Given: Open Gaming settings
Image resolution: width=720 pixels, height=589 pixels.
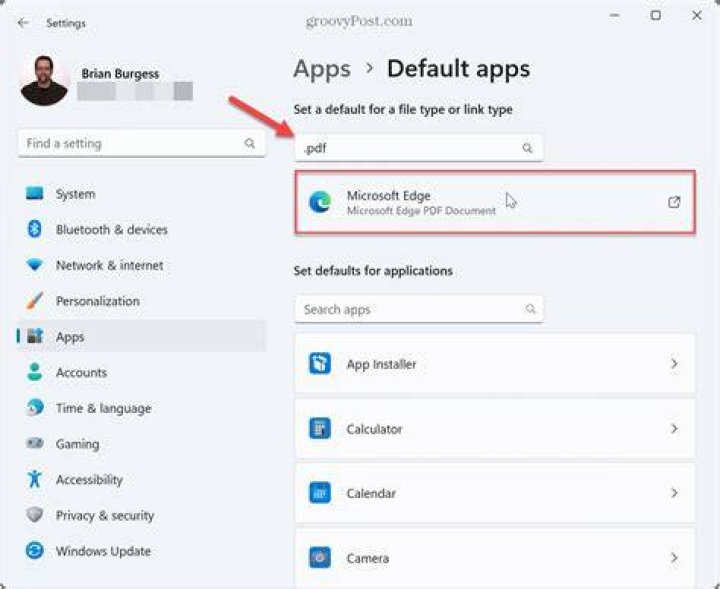Looking at the screenshot, I should click(141, 444).
